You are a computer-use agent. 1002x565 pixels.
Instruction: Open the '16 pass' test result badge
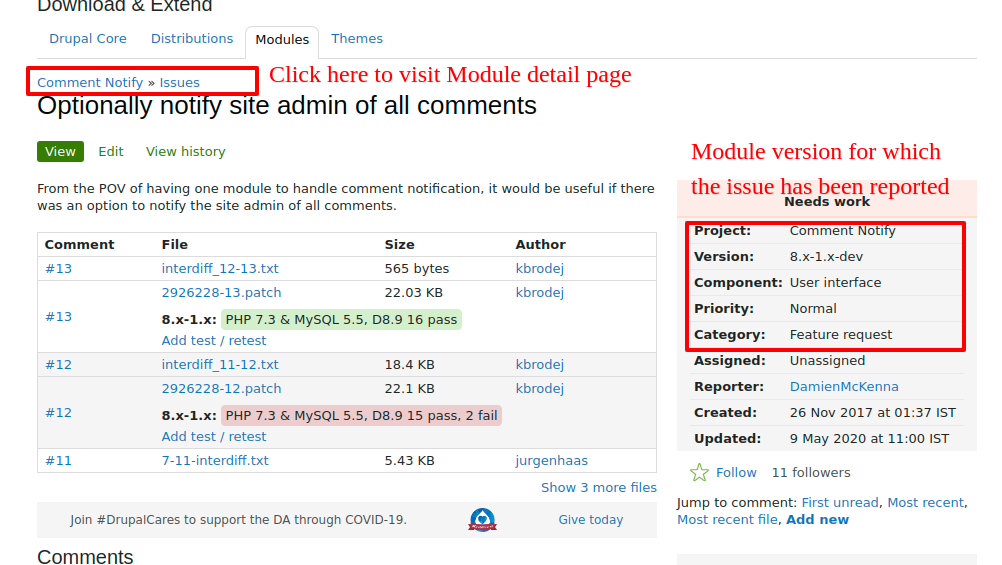coord(341,320)
